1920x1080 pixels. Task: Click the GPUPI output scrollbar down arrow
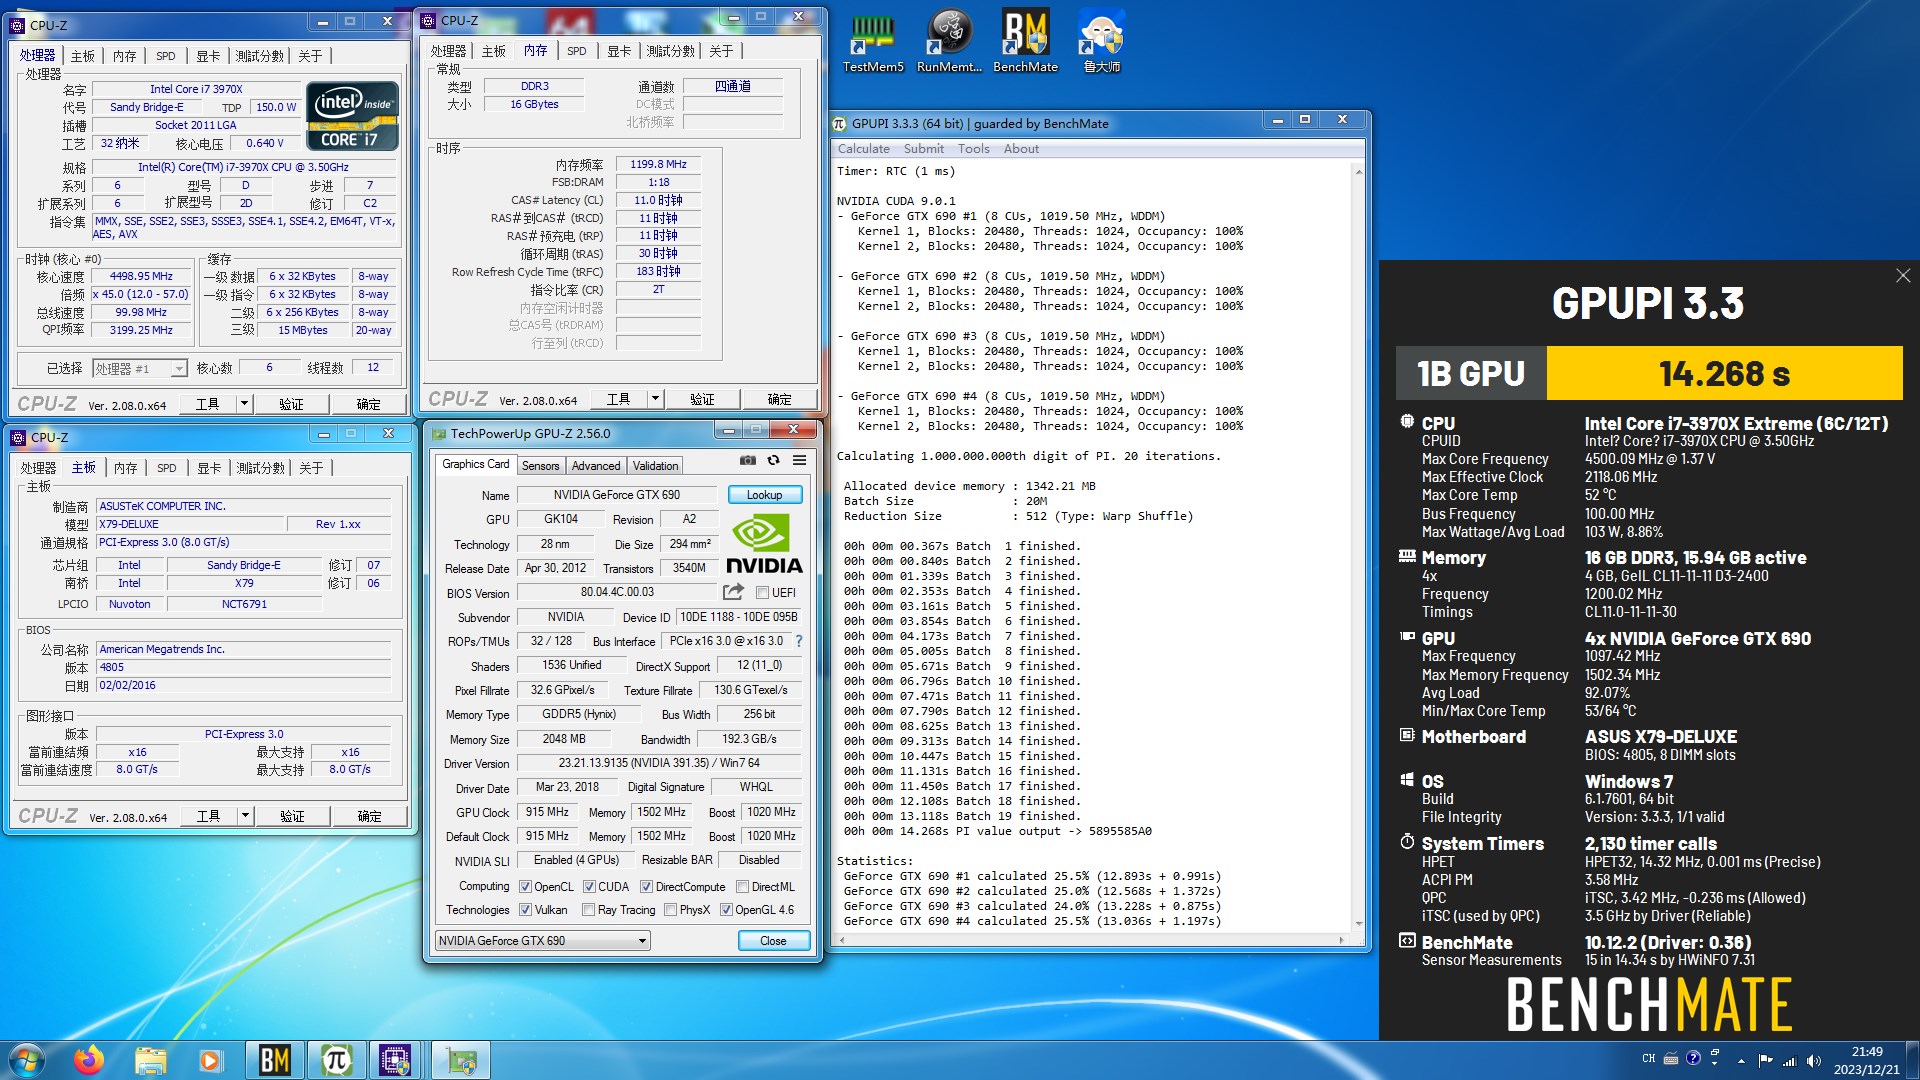[1358, 924]
